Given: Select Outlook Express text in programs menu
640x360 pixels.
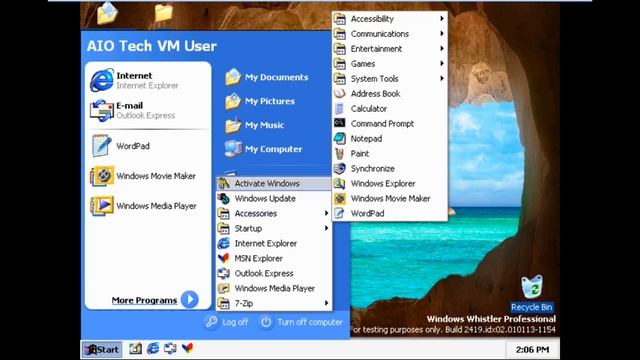Looking at the screenshot, I should 264,273.
